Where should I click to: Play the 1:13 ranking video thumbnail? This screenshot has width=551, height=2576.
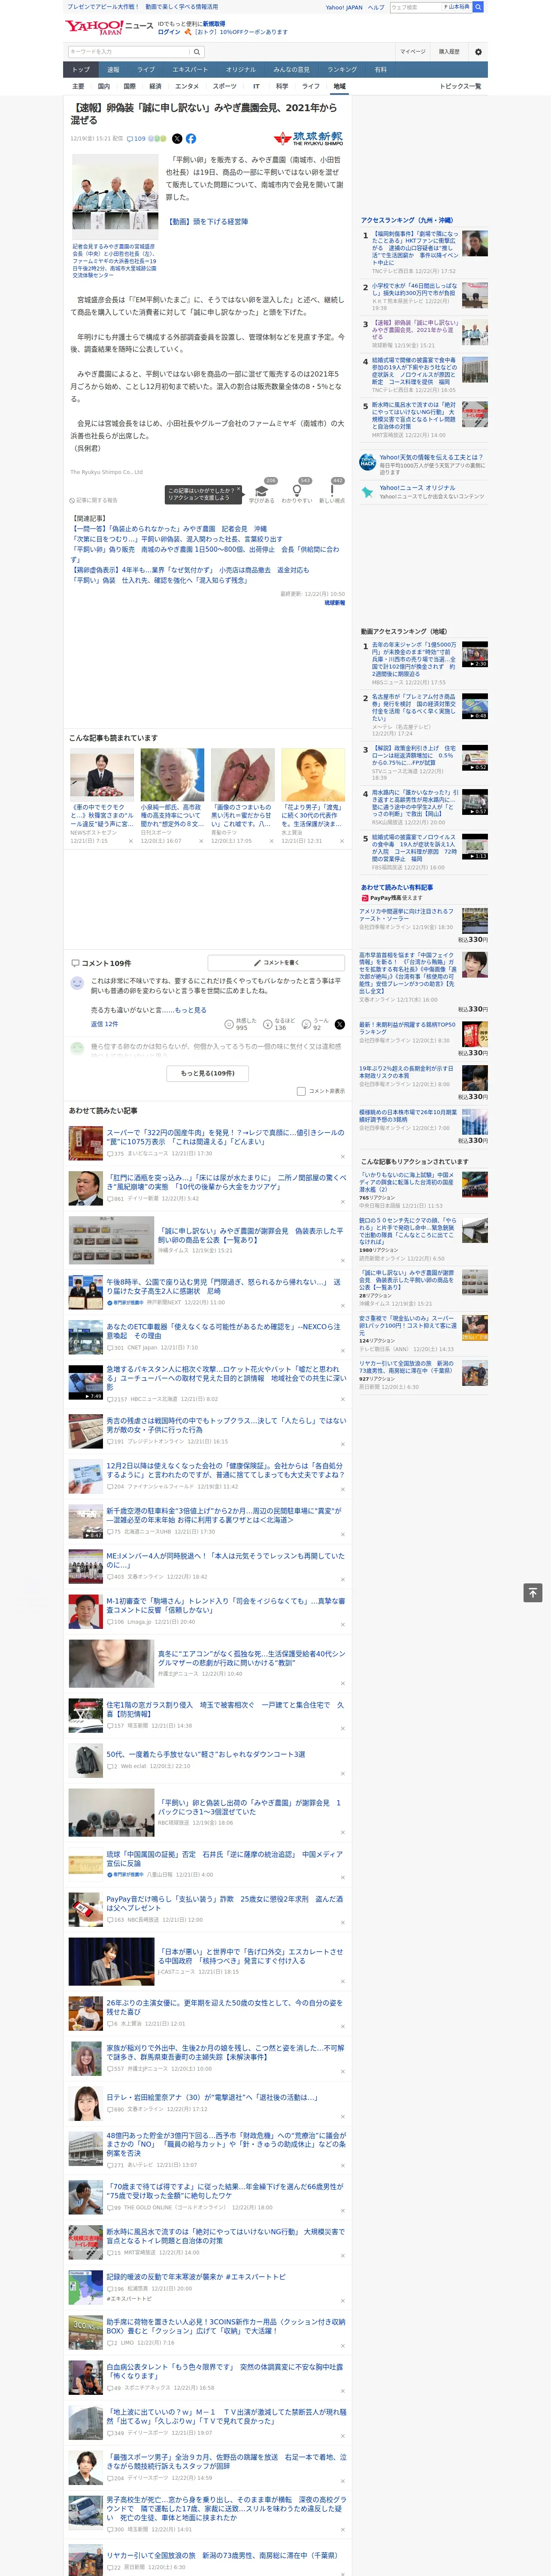point(475,847)
